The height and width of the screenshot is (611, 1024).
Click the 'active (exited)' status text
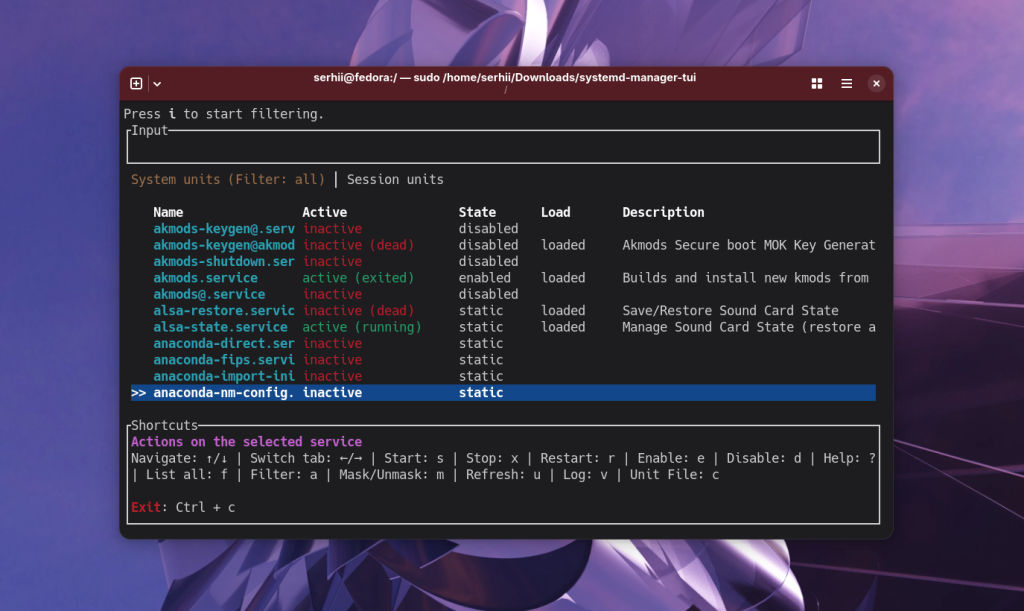359,277
